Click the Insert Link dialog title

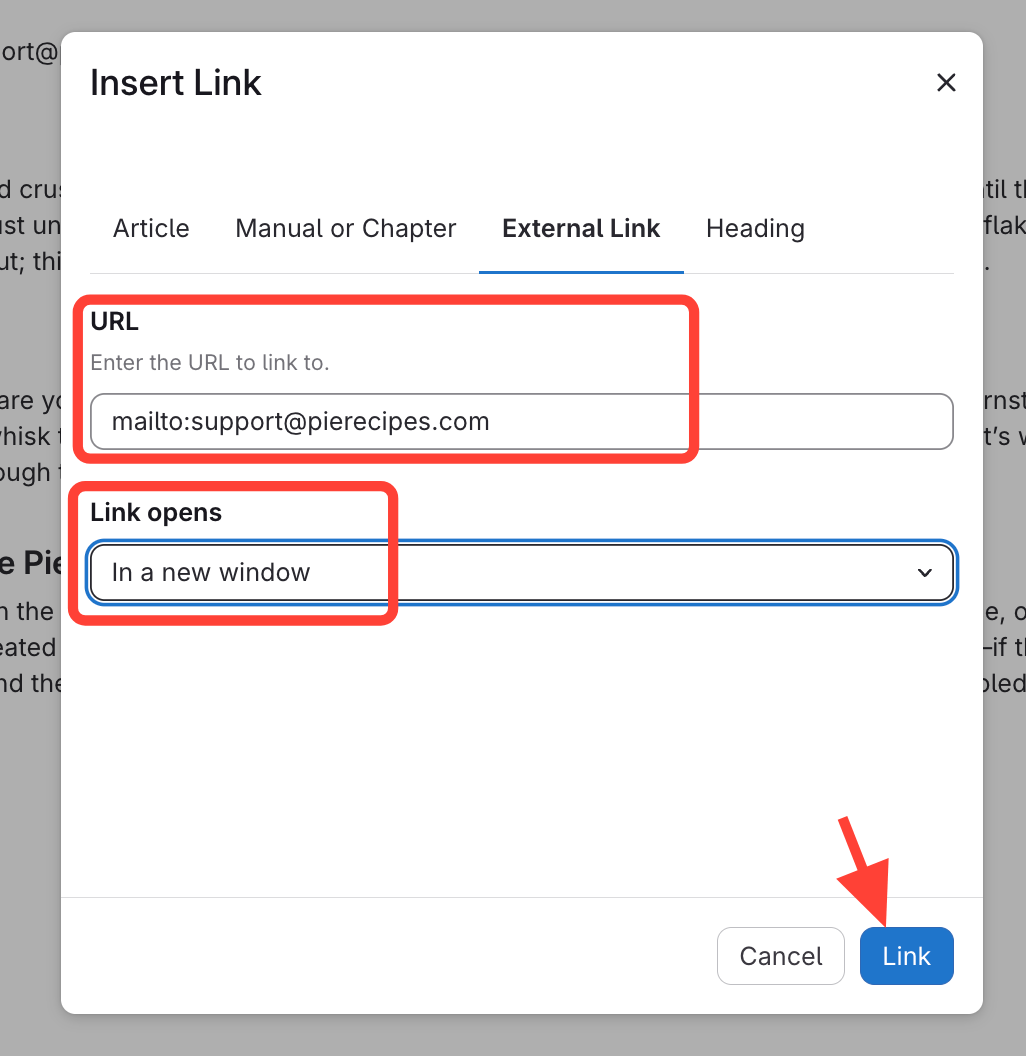point(176,83)
